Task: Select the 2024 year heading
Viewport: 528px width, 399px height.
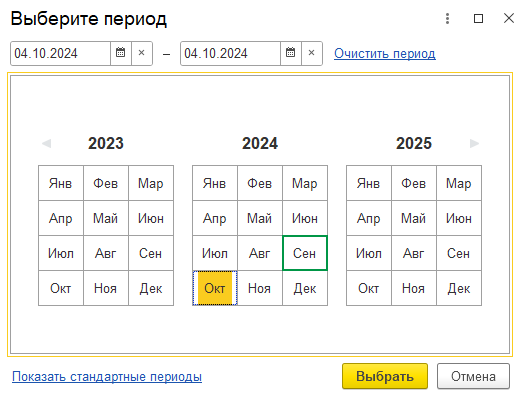Action: [x=260, y=143]
